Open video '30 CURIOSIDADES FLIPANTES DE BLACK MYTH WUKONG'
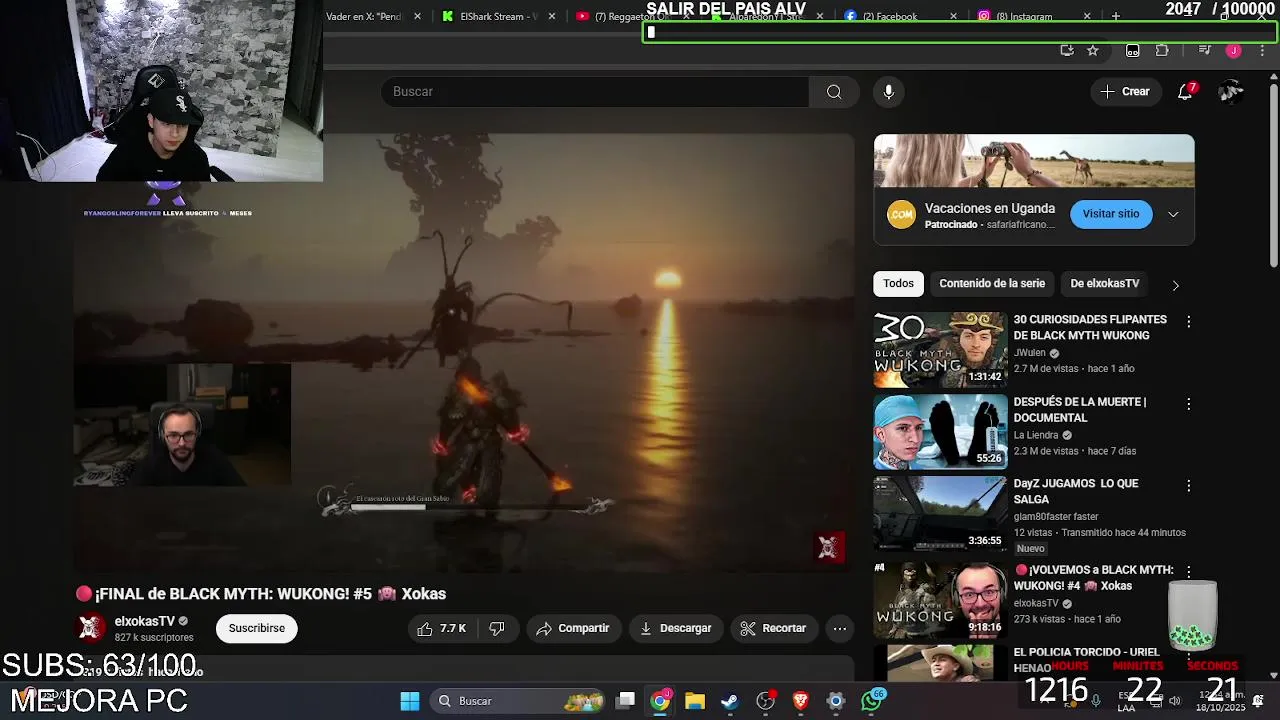 pos(1090,327)
